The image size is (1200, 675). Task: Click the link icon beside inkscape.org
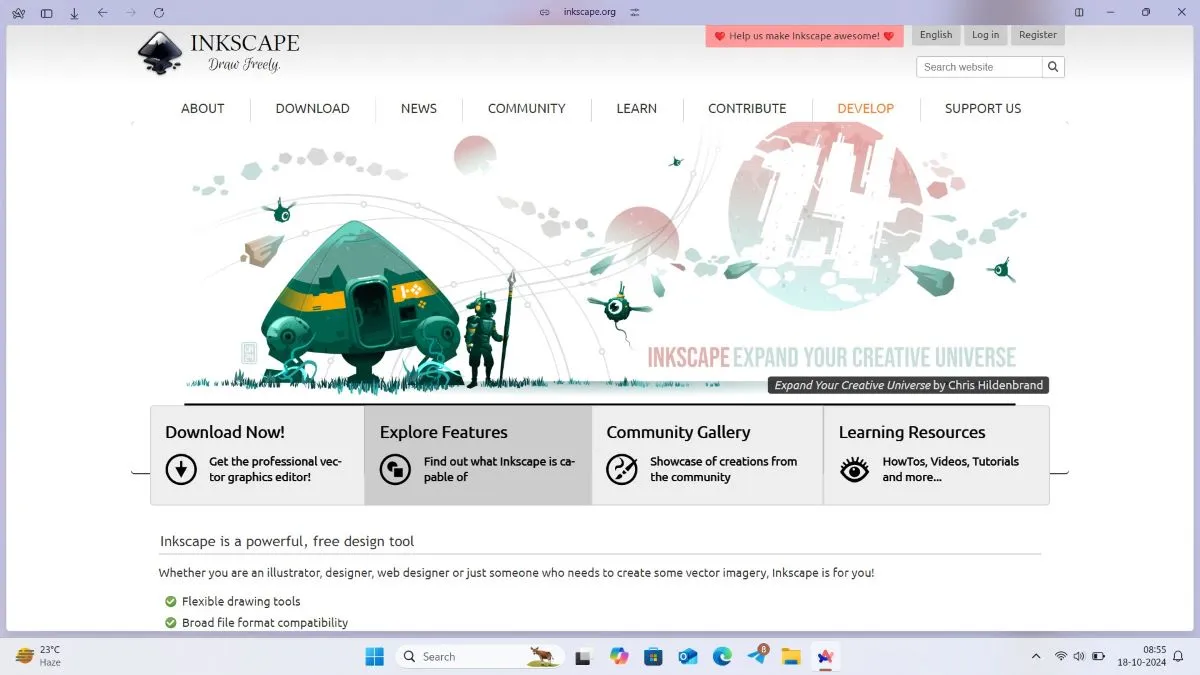coord(545,12)
